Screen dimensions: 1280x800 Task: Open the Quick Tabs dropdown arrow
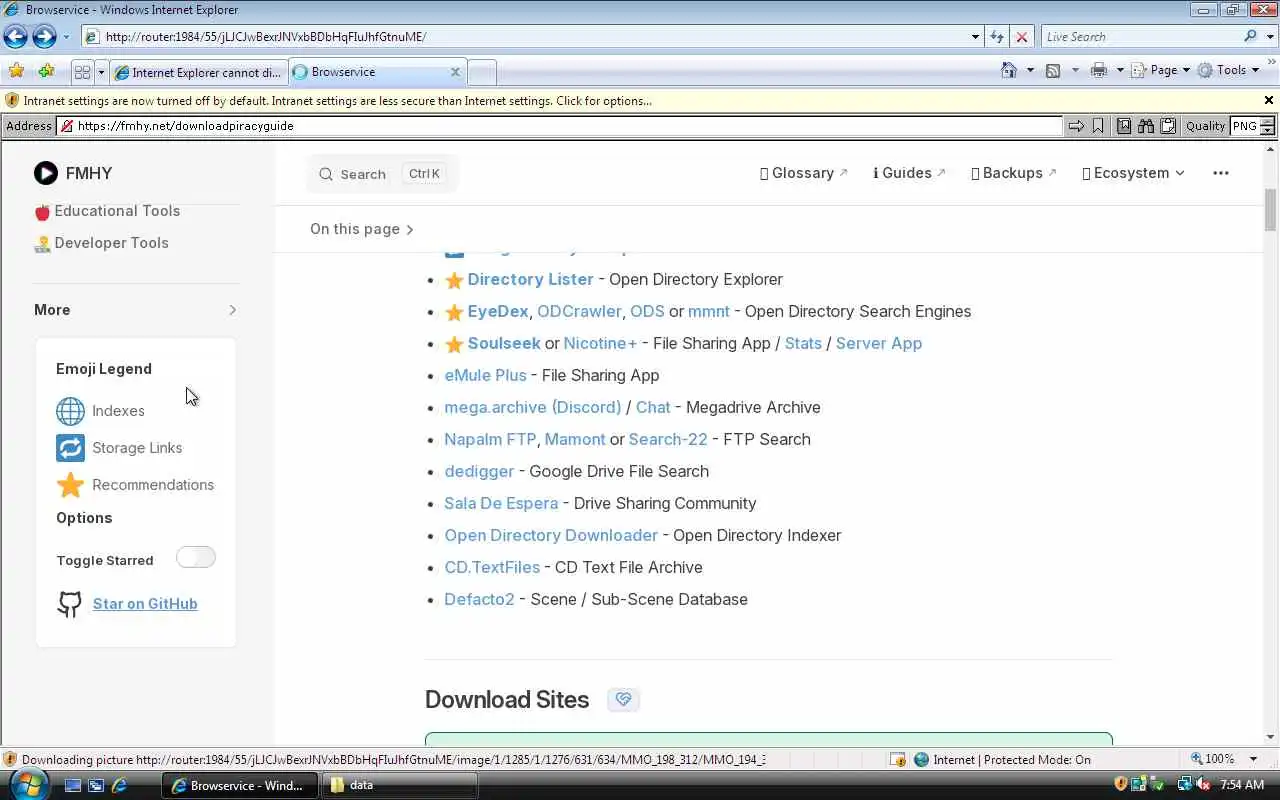click(x=101, y=72)
